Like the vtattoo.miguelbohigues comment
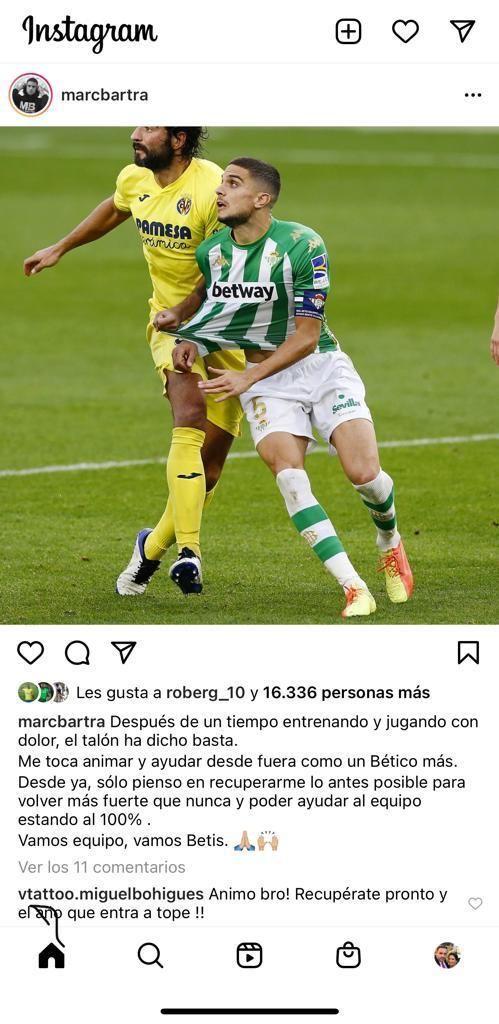The width and height of the screenshot is (499, 1024). (475, 903)
